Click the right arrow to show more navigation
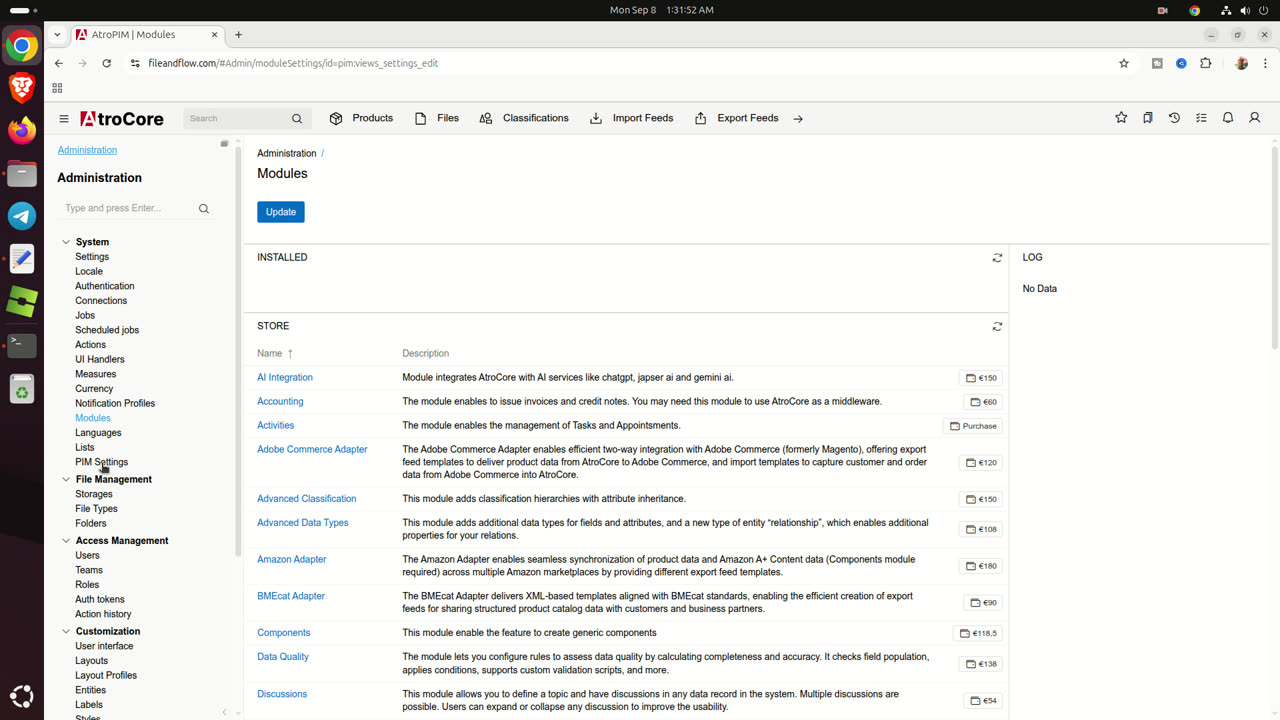This screenshot has width=1280, height=720. (798, 118)
